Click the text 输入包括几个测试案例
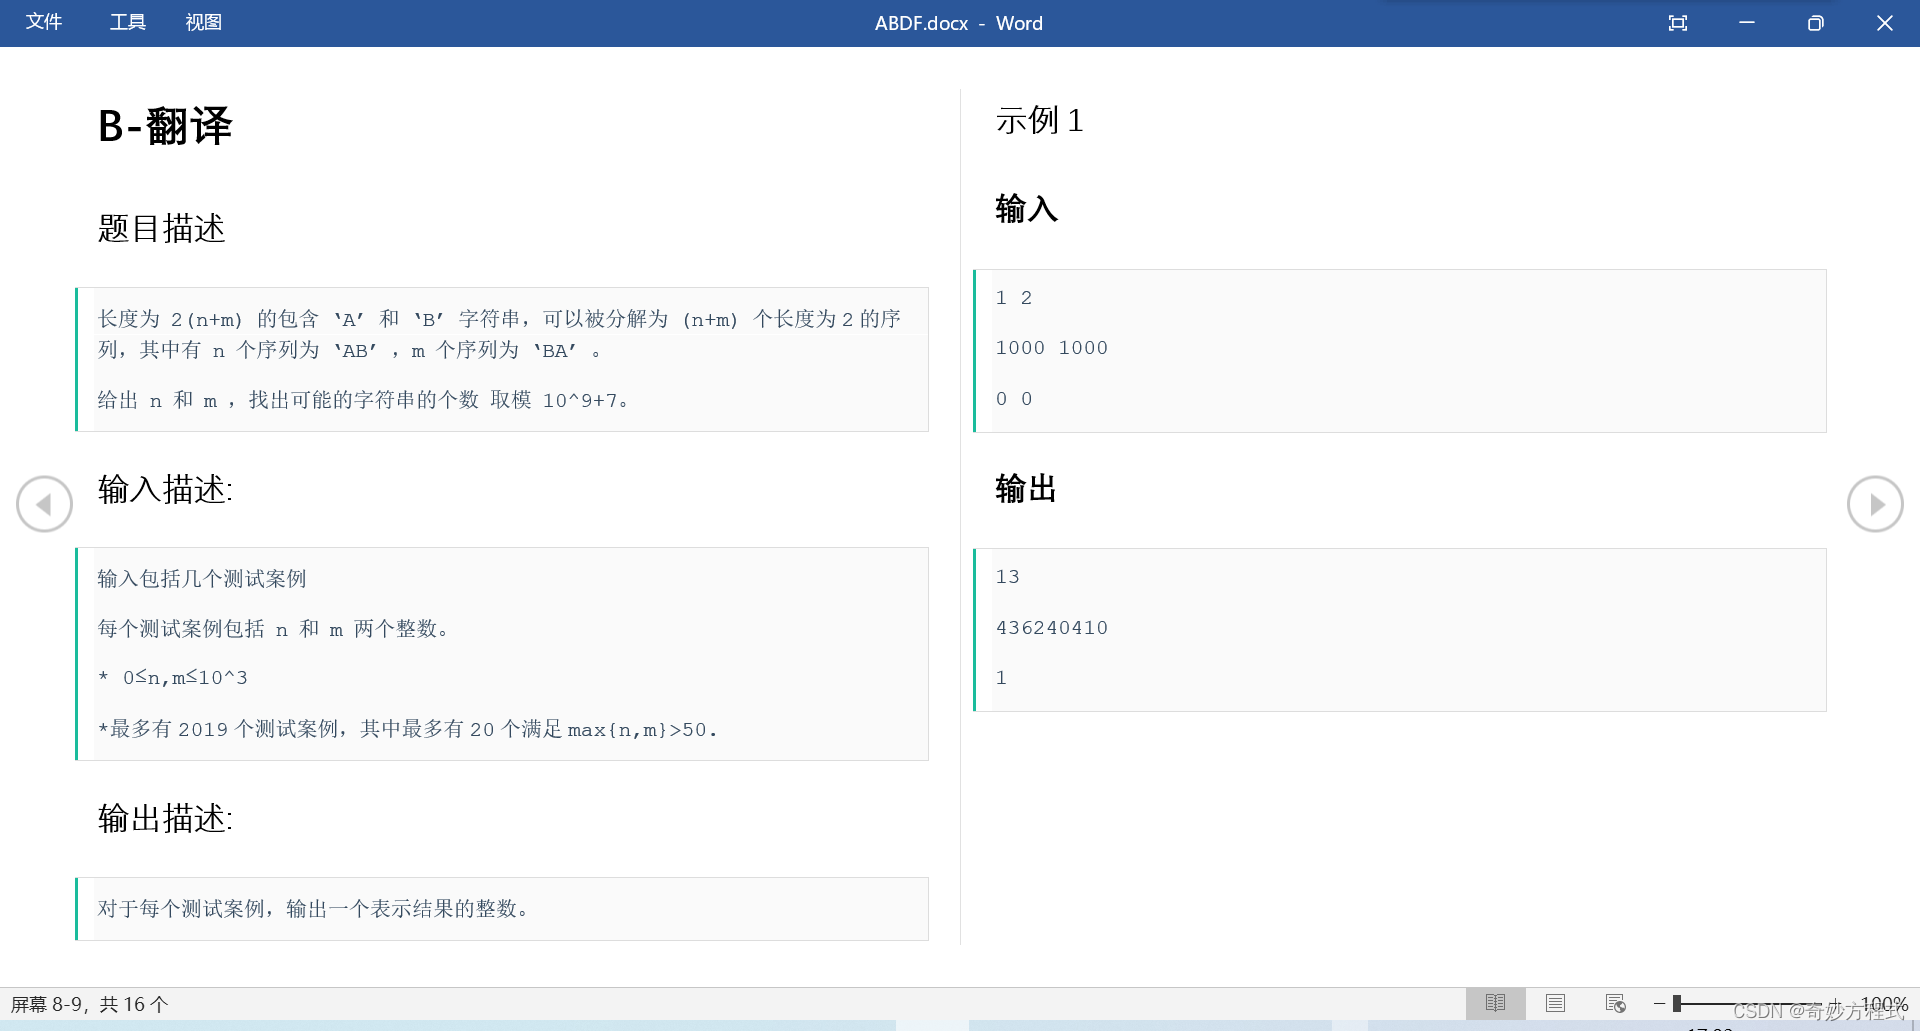The height and width of the screenshot is (1031, 1920). (202, 579)
